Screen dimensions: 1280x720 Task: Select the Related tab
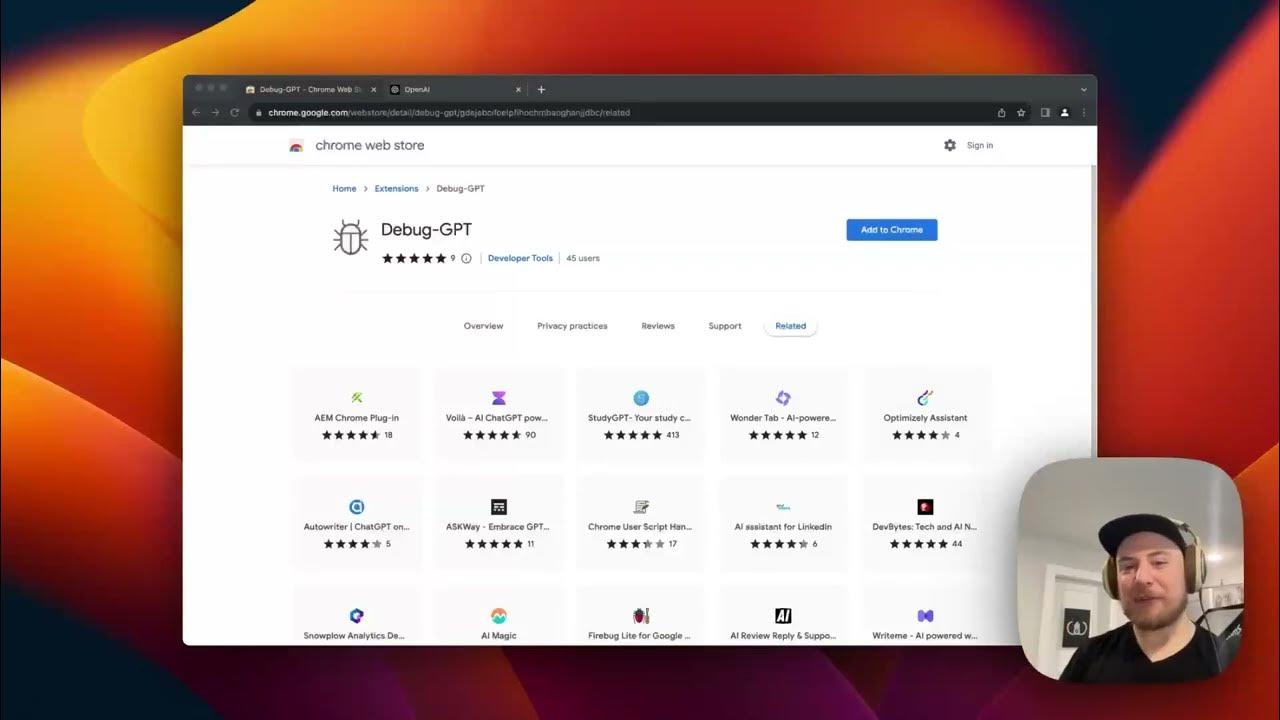[790, 326]
